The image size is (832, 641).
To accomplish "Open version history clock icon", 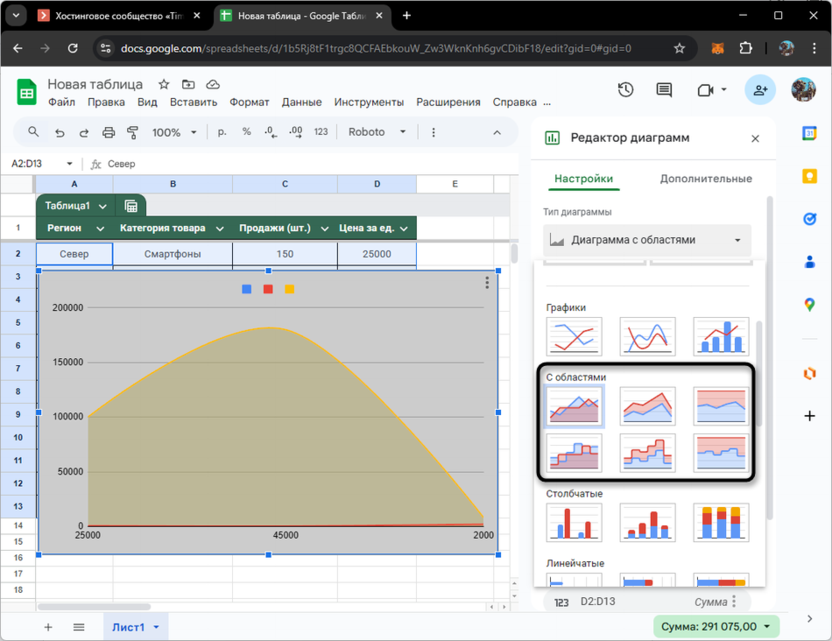I will (x=625, y=90).
